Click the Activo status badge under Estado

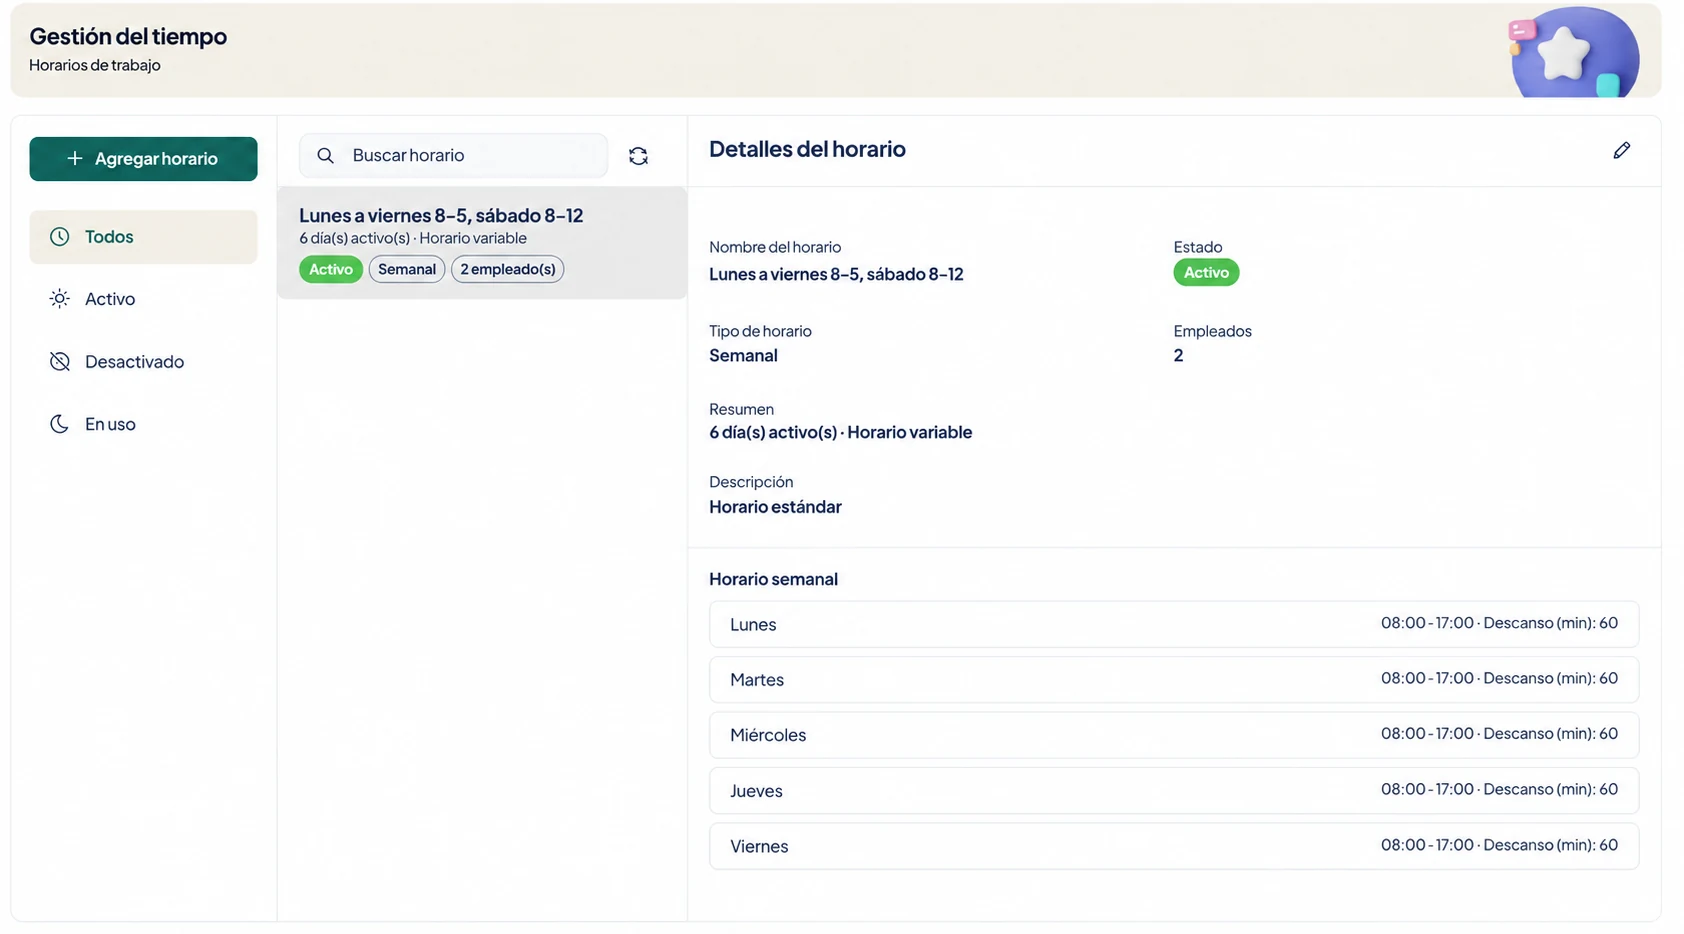(x=1206, y=273)
